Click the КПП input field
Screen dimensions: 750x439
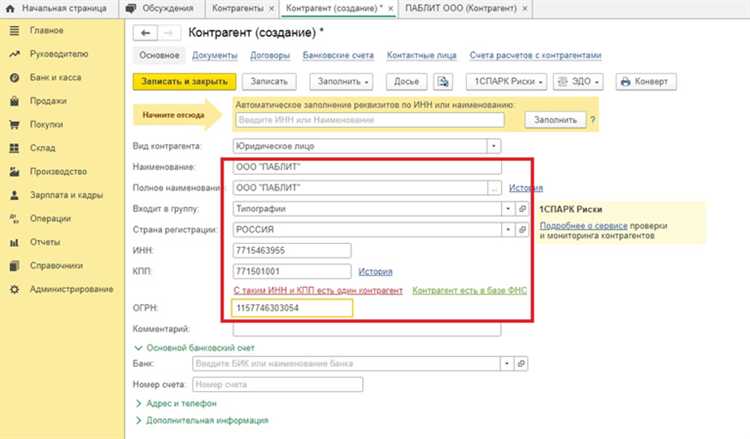[x=292, y=272]
